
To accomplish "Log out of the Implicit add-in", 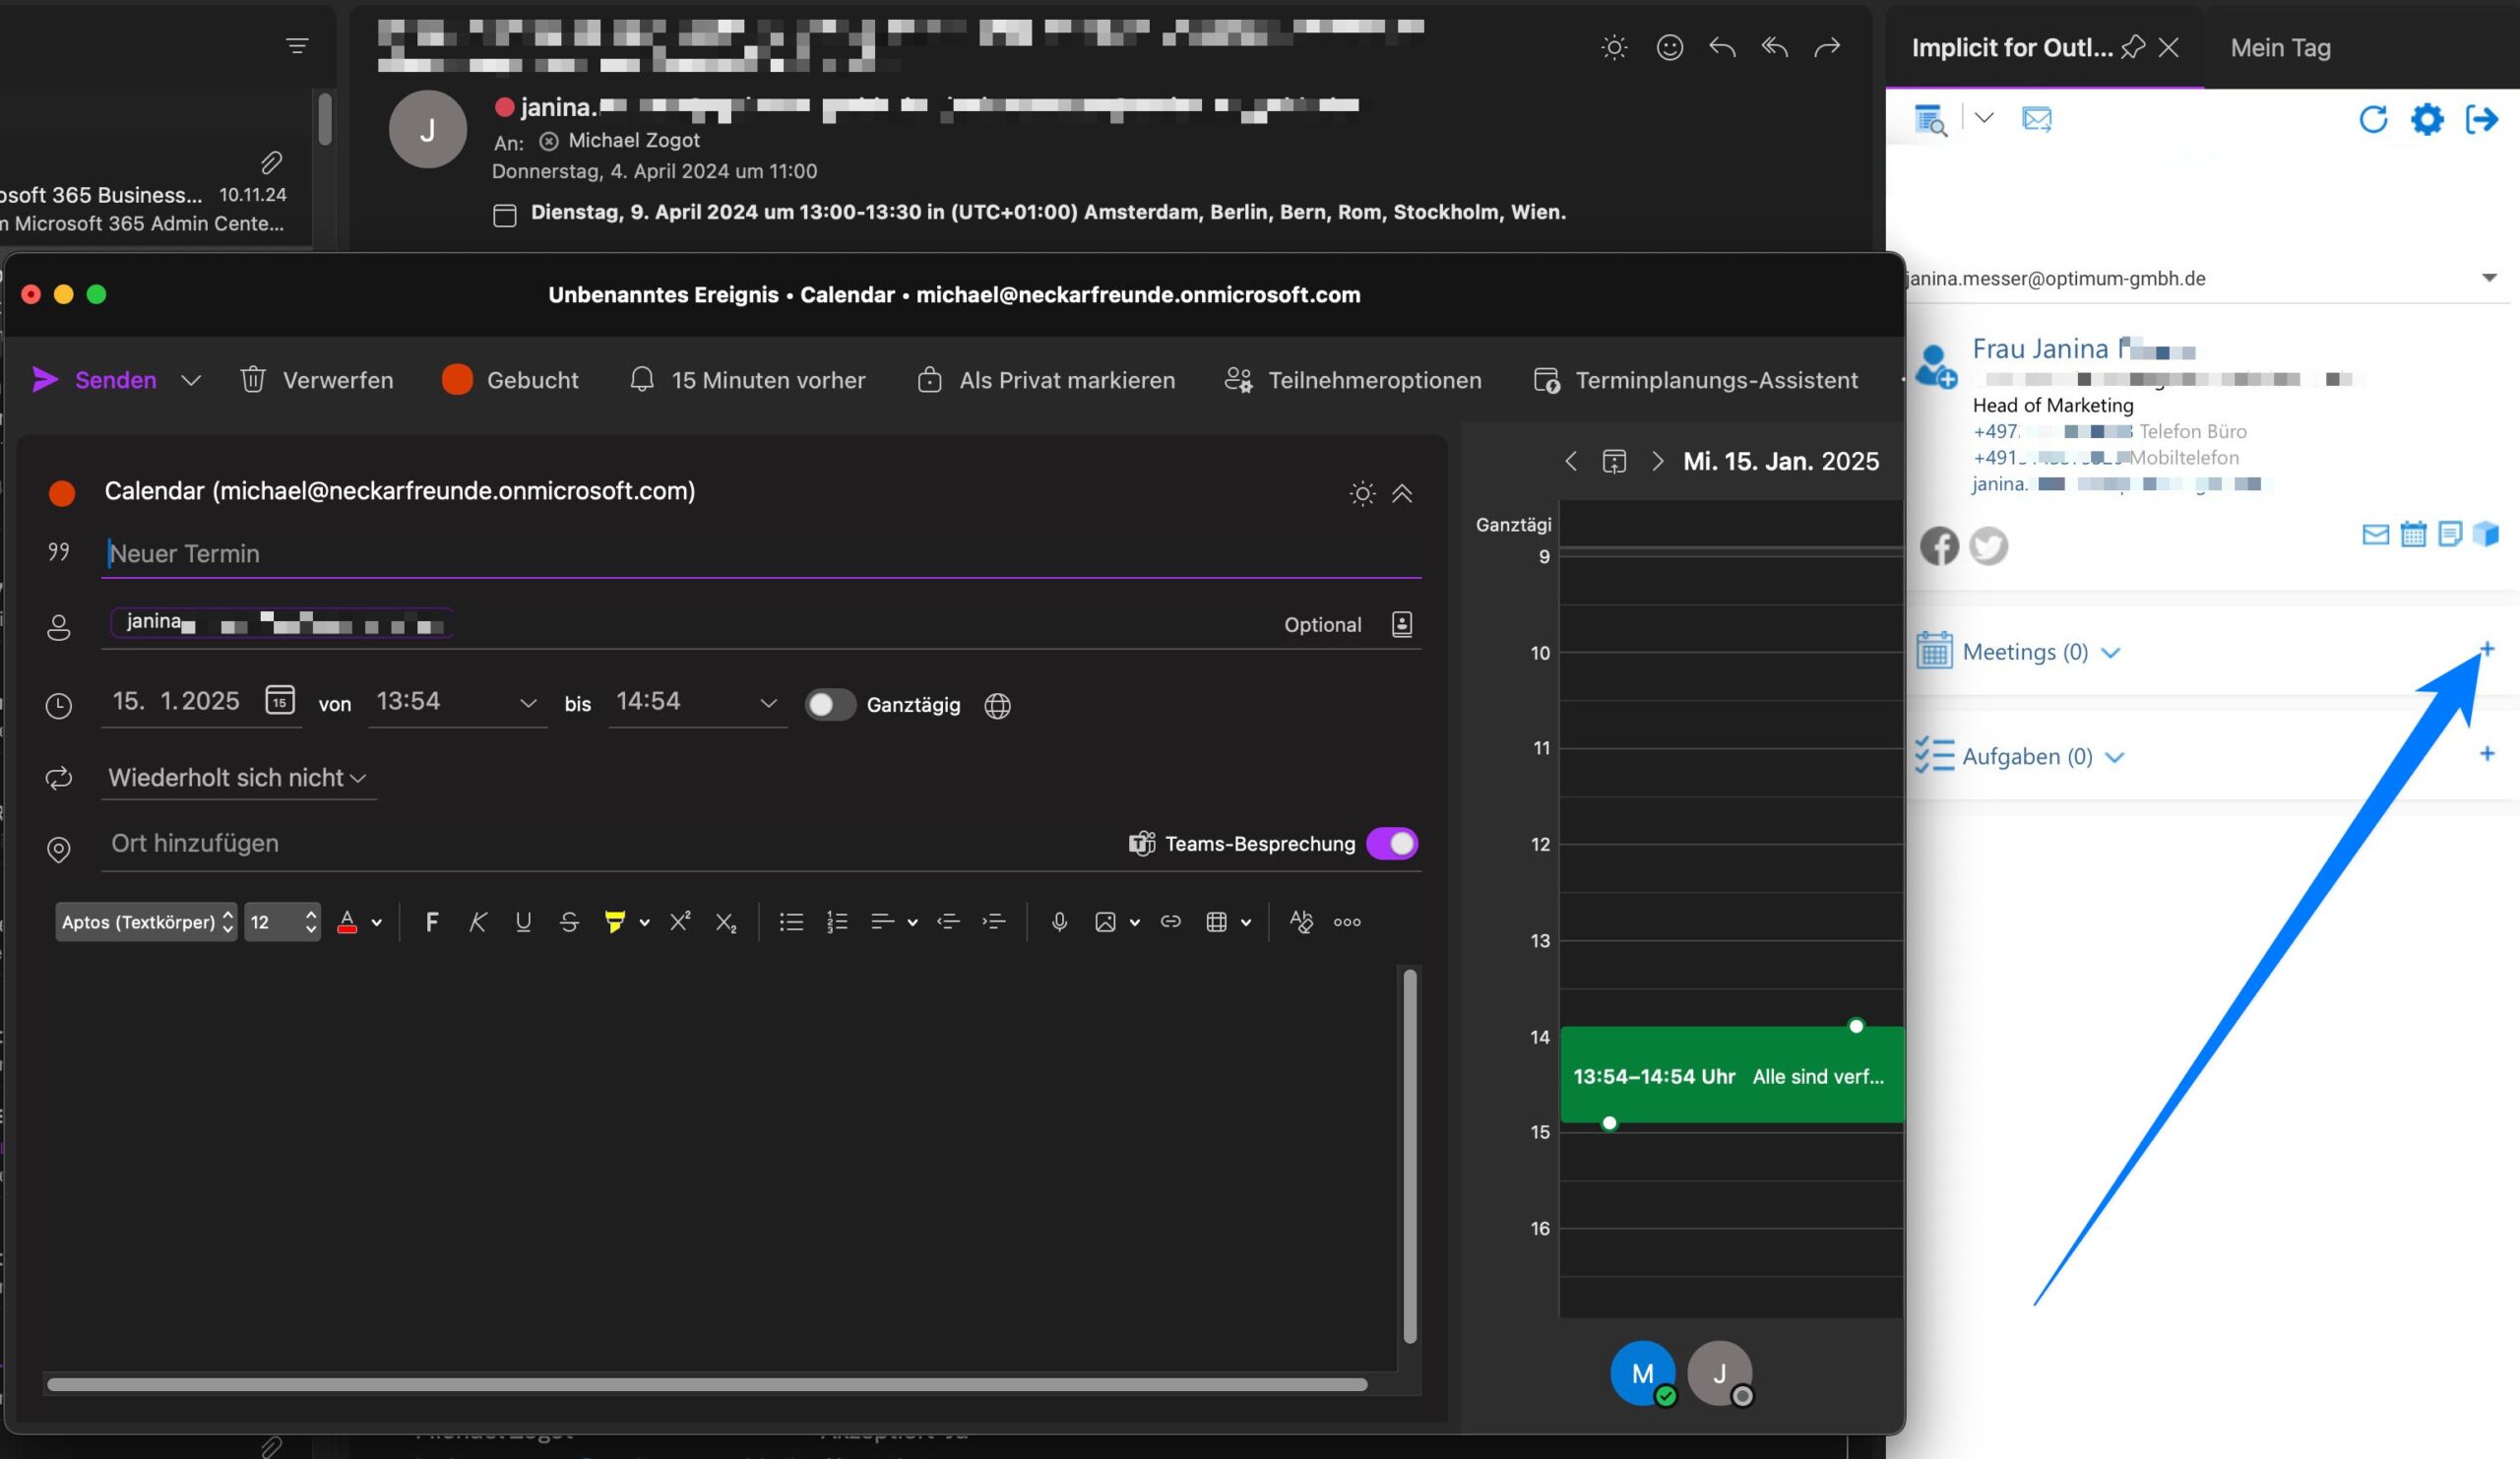I will [2481, 119].
